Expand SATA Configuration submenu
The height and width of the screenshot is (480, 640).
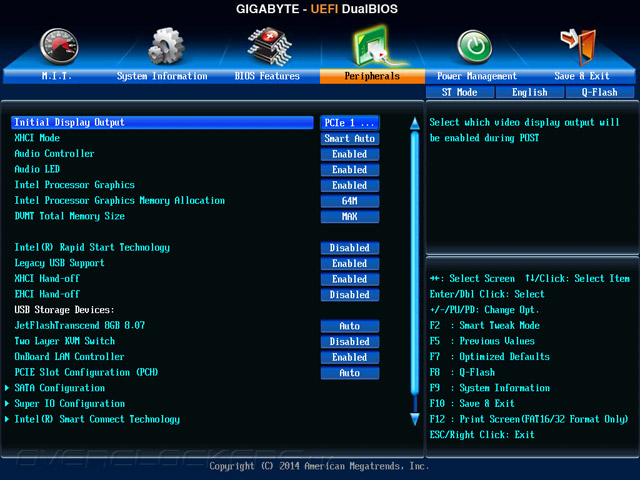(60, 388)
